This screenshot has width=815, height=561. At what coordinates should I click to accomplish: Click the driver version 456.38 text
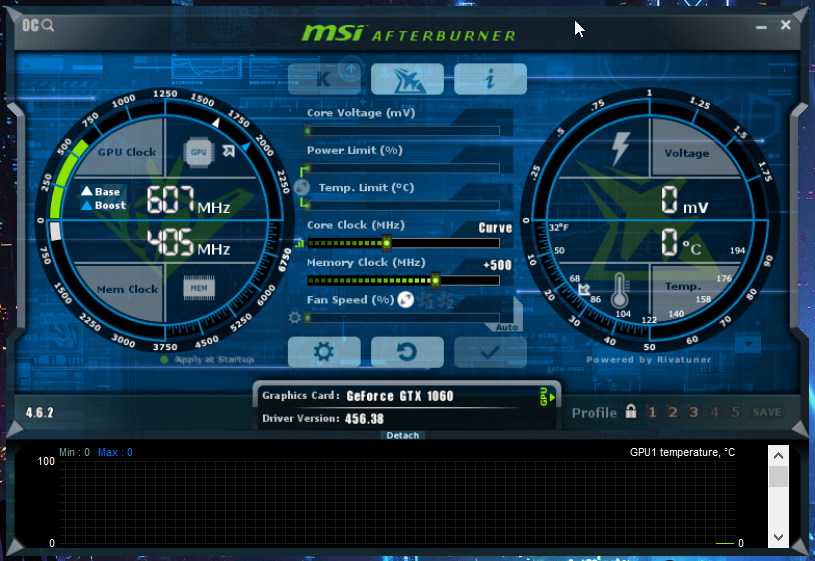(x=364, y=419)
